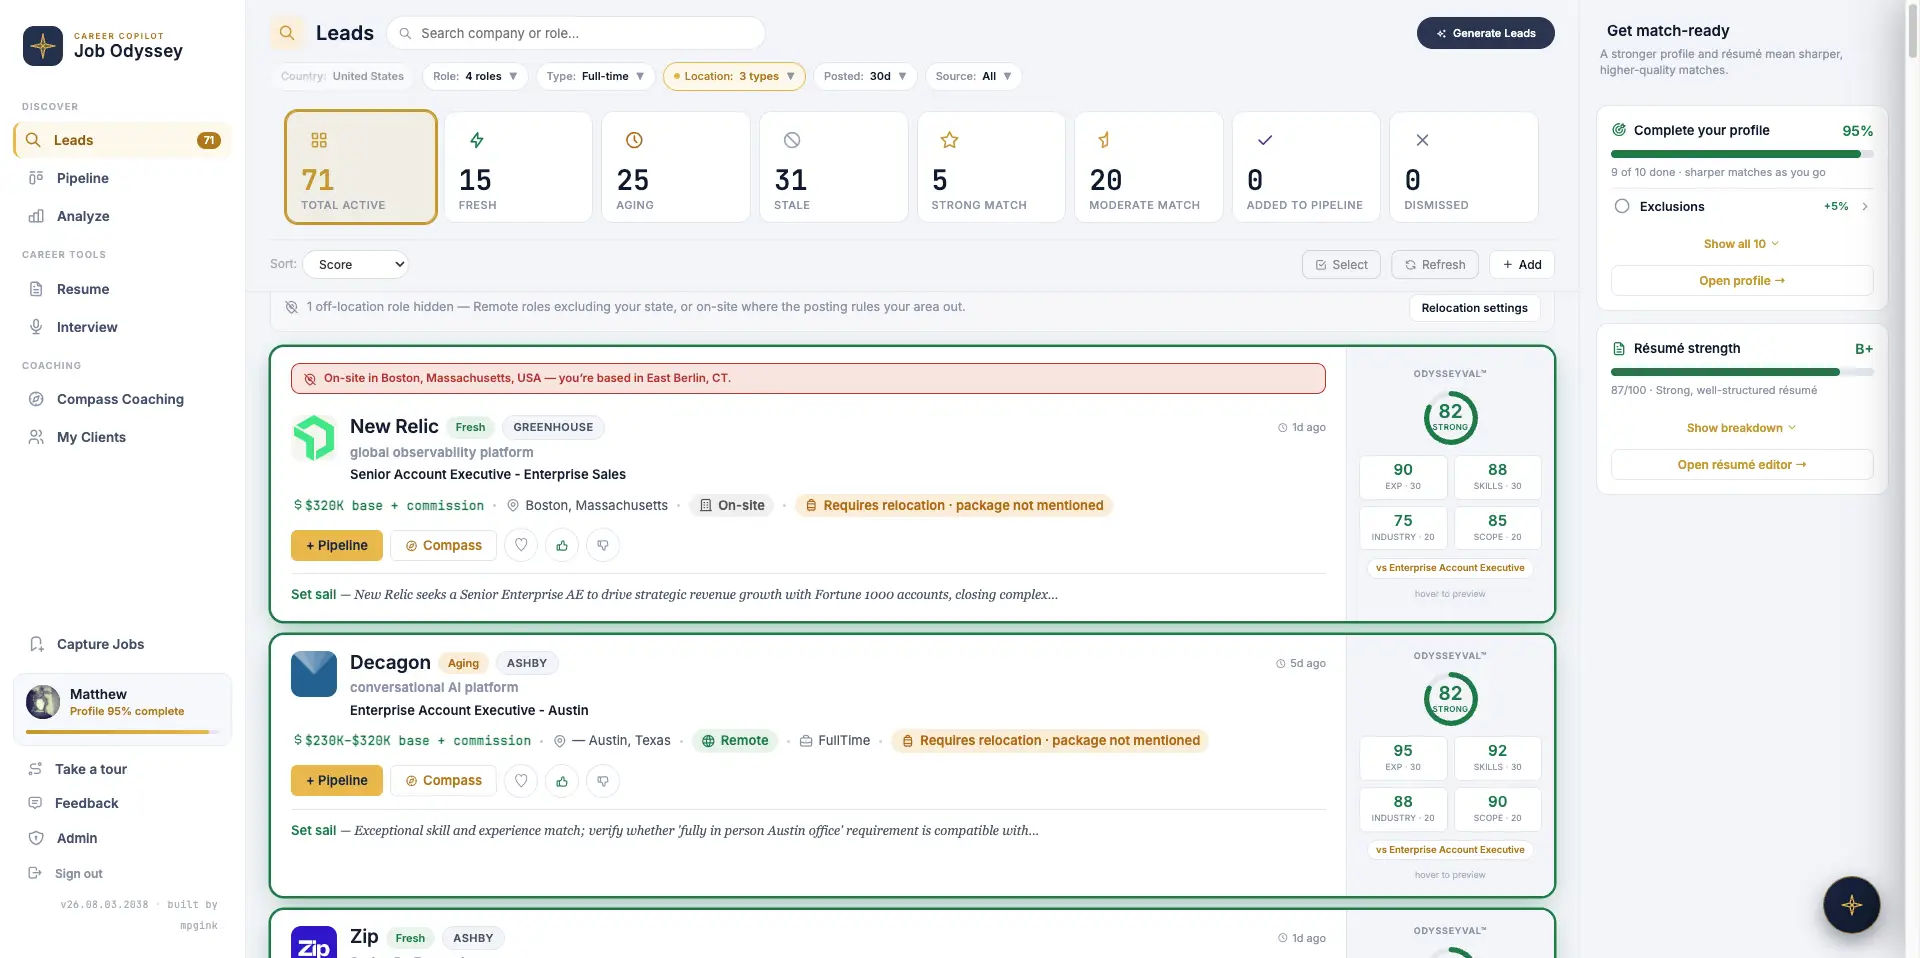1920x958 pixels.
Task: Click the magnifier icon beside Leads heading
Action: point(287,33)
